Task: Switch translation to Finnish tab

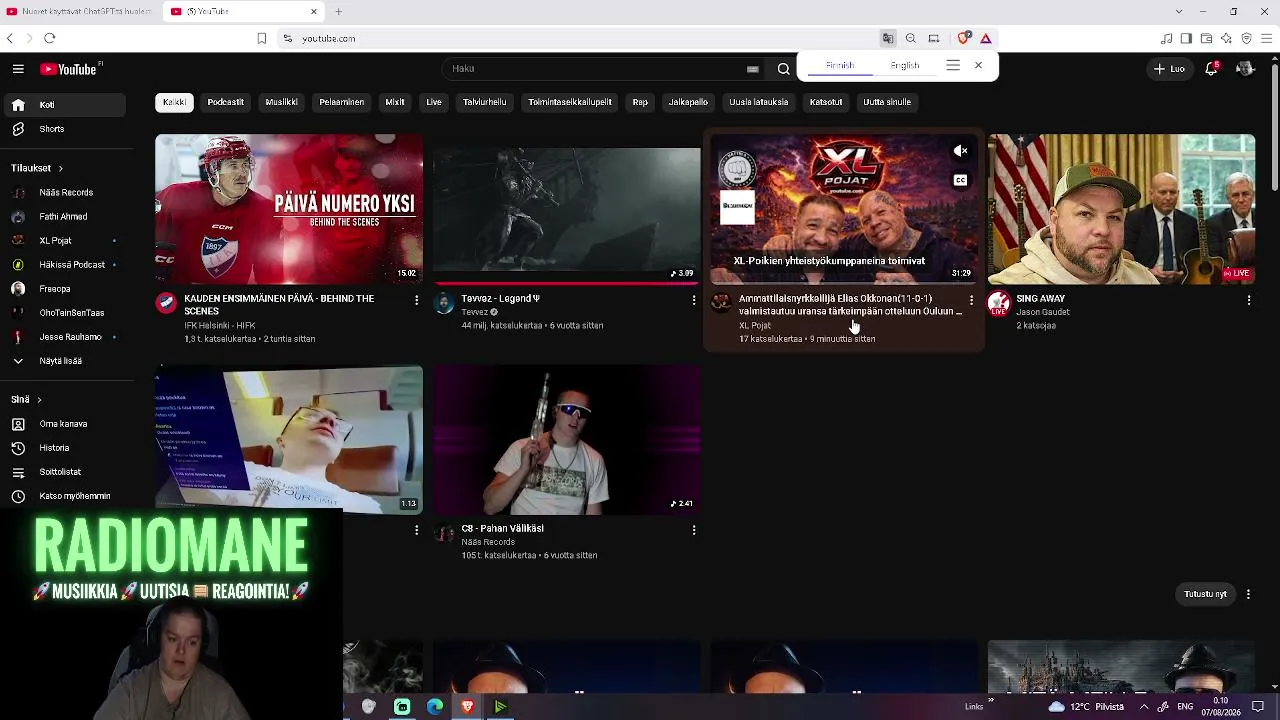Action: pyautogui.click(x=840, y=65)
